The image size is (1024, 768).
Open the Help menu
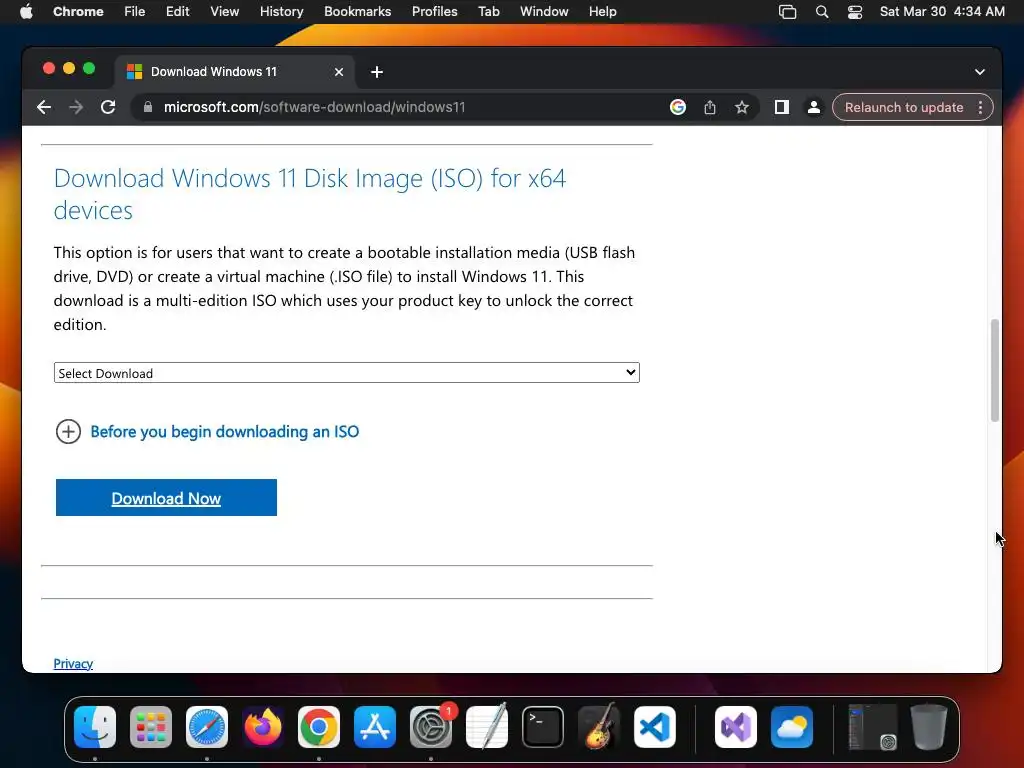(x=602, y=12)
